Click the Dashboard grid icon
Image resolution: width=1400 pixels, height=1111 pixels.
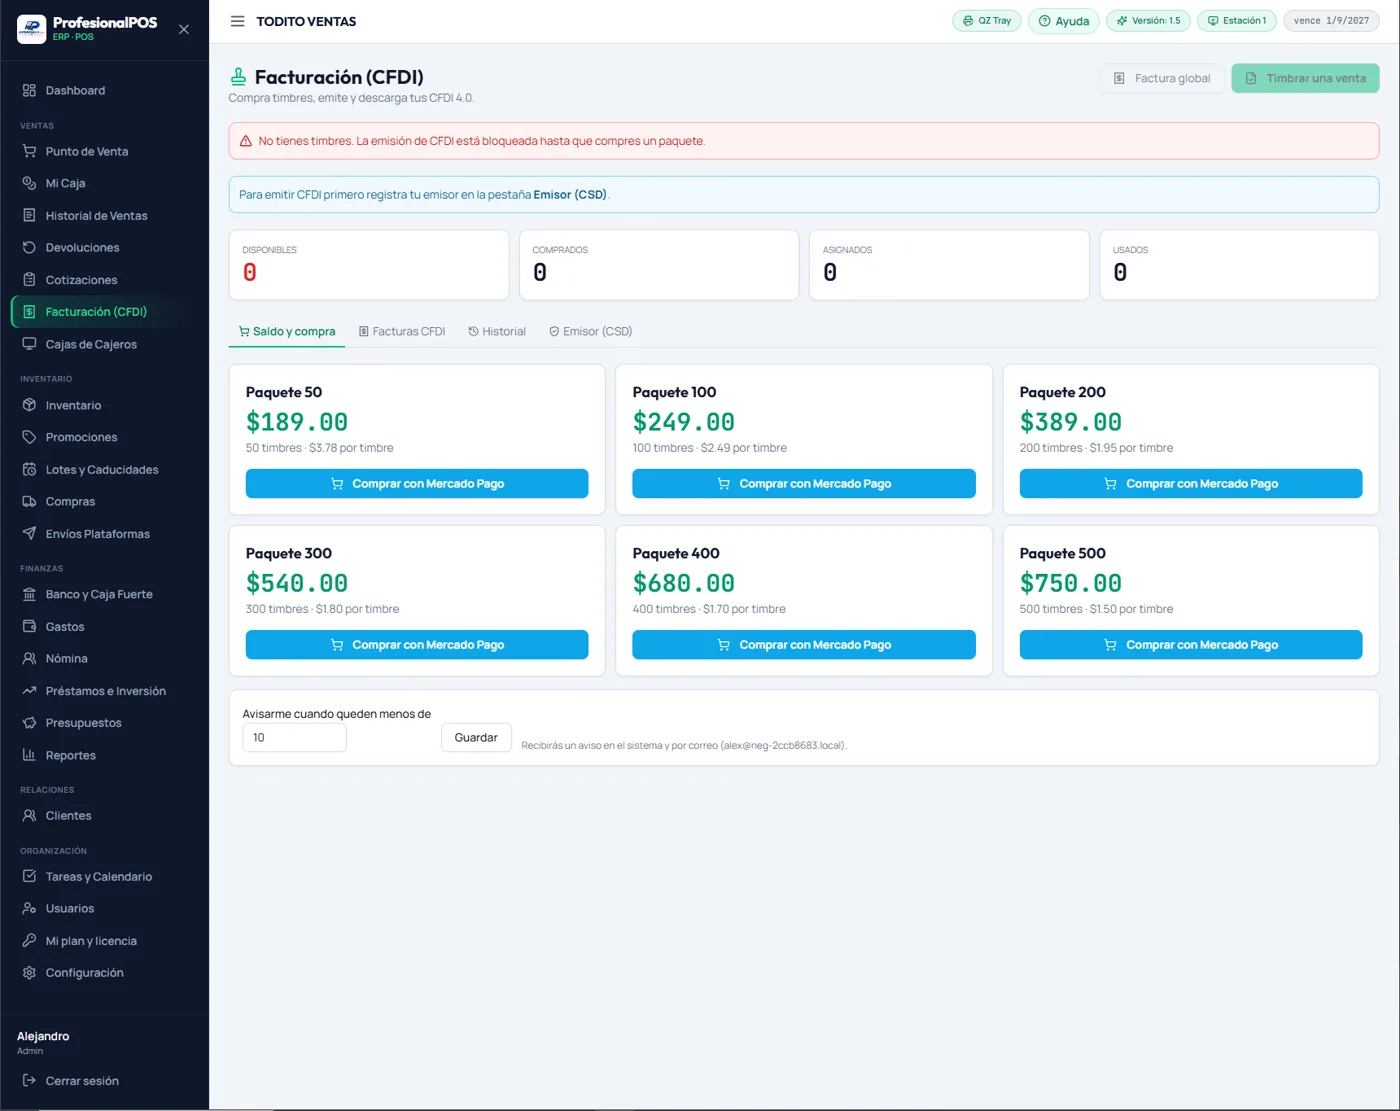(x=29, y=90)
